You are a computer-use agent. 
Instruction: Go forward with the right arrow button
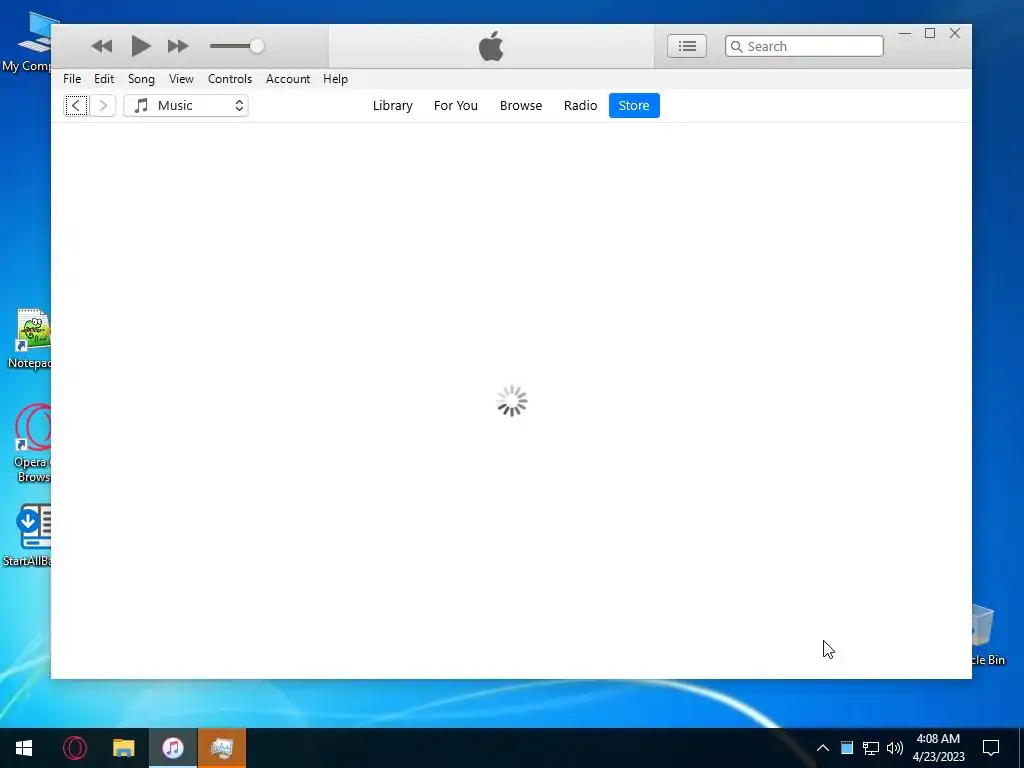point(103,105)
